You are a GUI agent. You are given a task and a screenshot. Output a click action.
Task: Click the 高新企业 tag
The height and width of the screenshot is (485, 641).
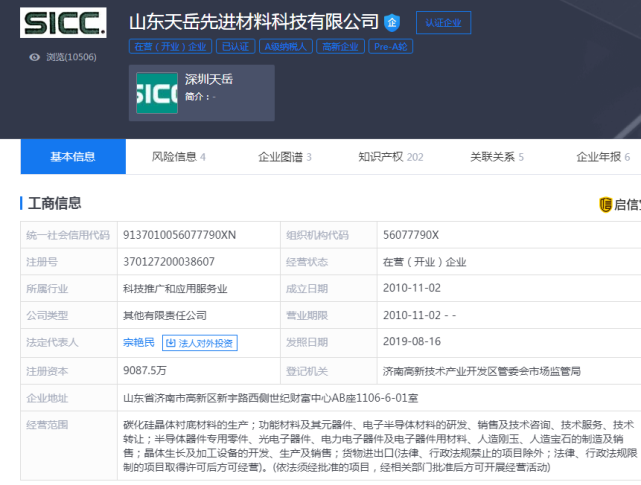(x=340, y=47)
